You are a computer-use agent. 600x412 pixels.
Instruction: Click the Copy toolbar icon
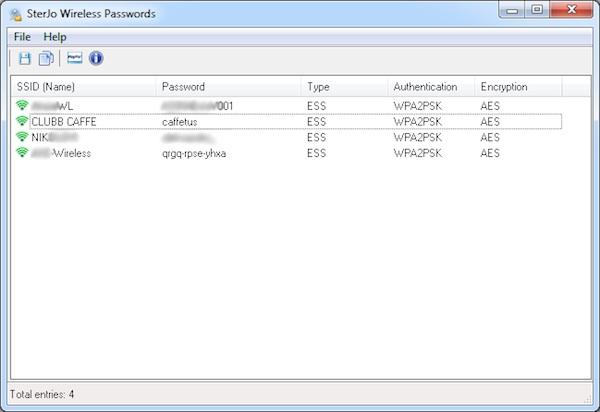(45, 59)
